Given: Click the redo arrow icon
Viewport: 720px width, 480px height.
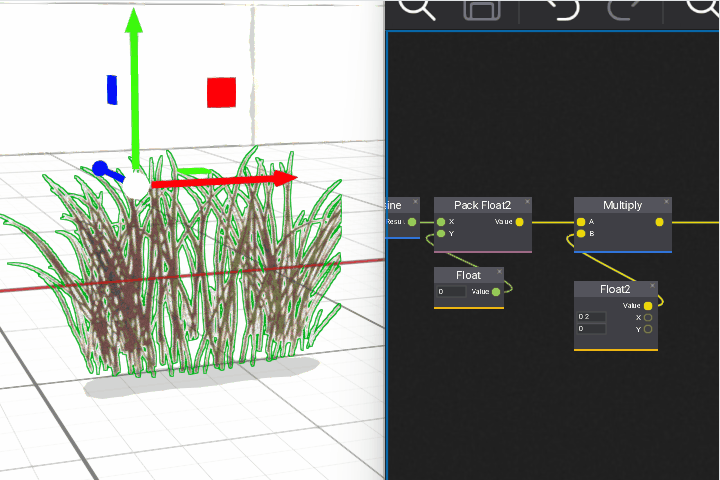Looking at the screenshot, I should (x=625, y=9).
